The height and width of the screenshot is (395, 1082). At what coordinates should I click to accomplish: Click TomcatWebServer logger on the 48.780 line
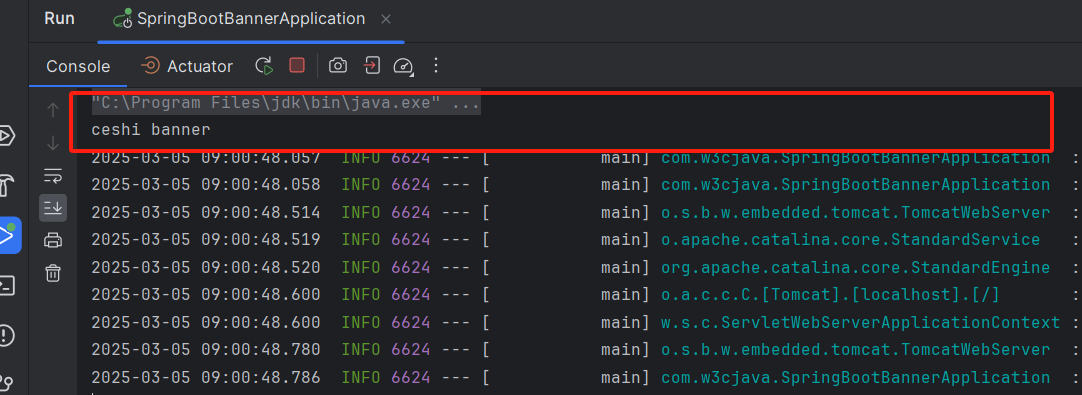[856, 350]
